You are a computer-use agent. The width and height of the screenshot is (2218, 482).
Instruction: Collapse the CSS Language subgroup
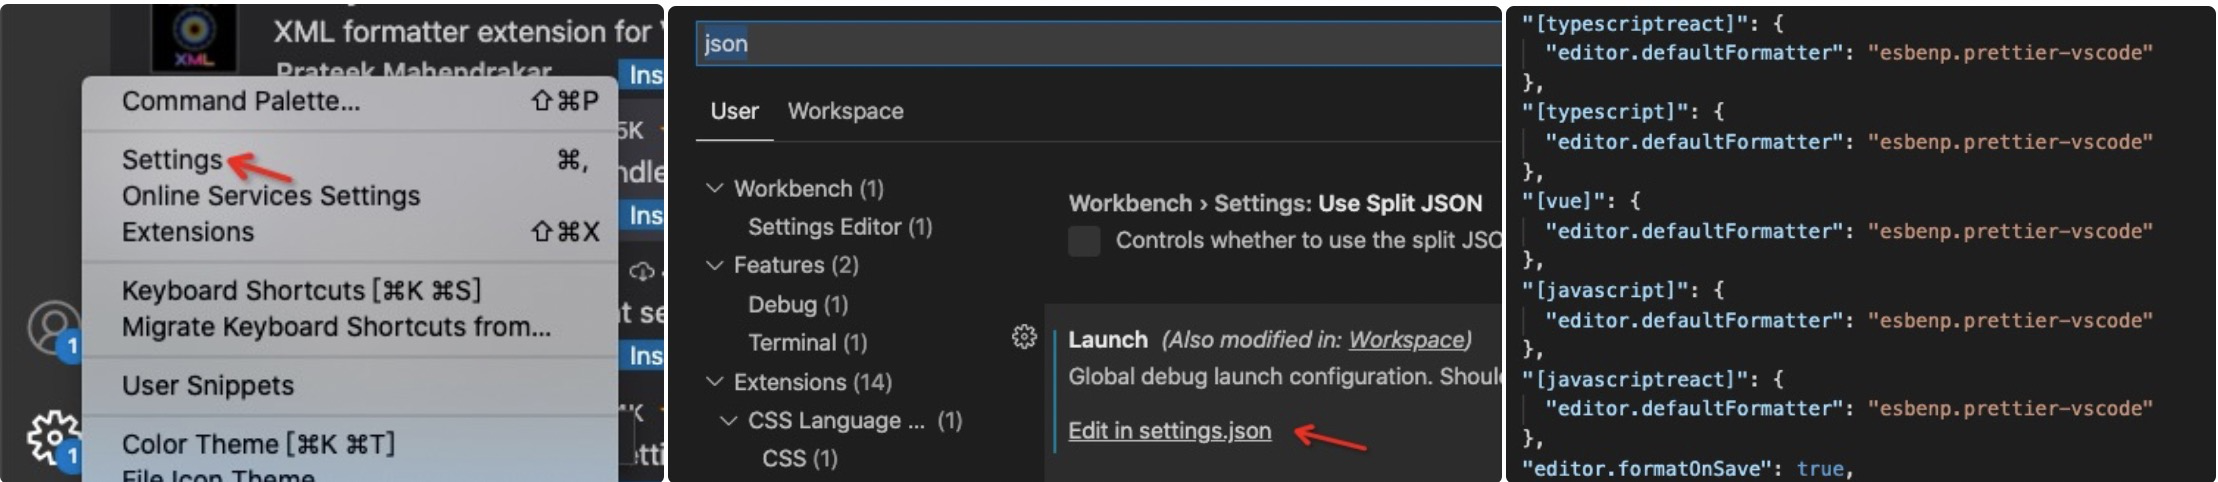729,421
